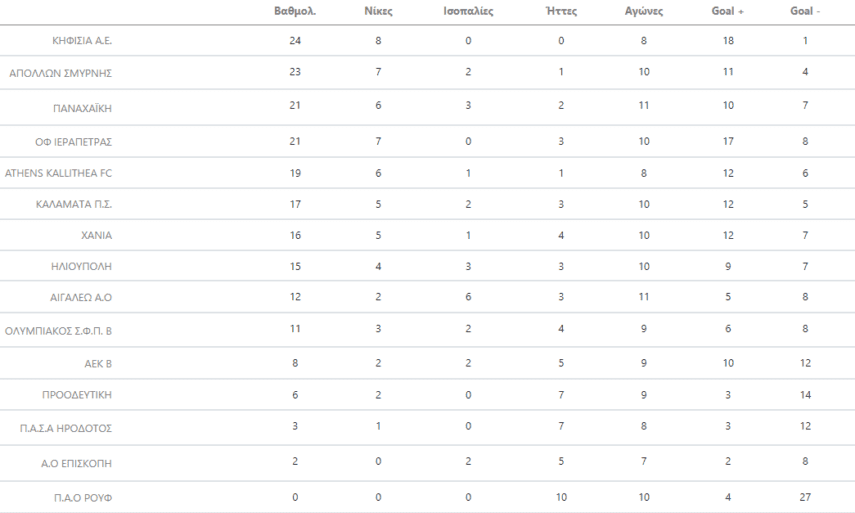Click the Goal + column header

(727, 15)
